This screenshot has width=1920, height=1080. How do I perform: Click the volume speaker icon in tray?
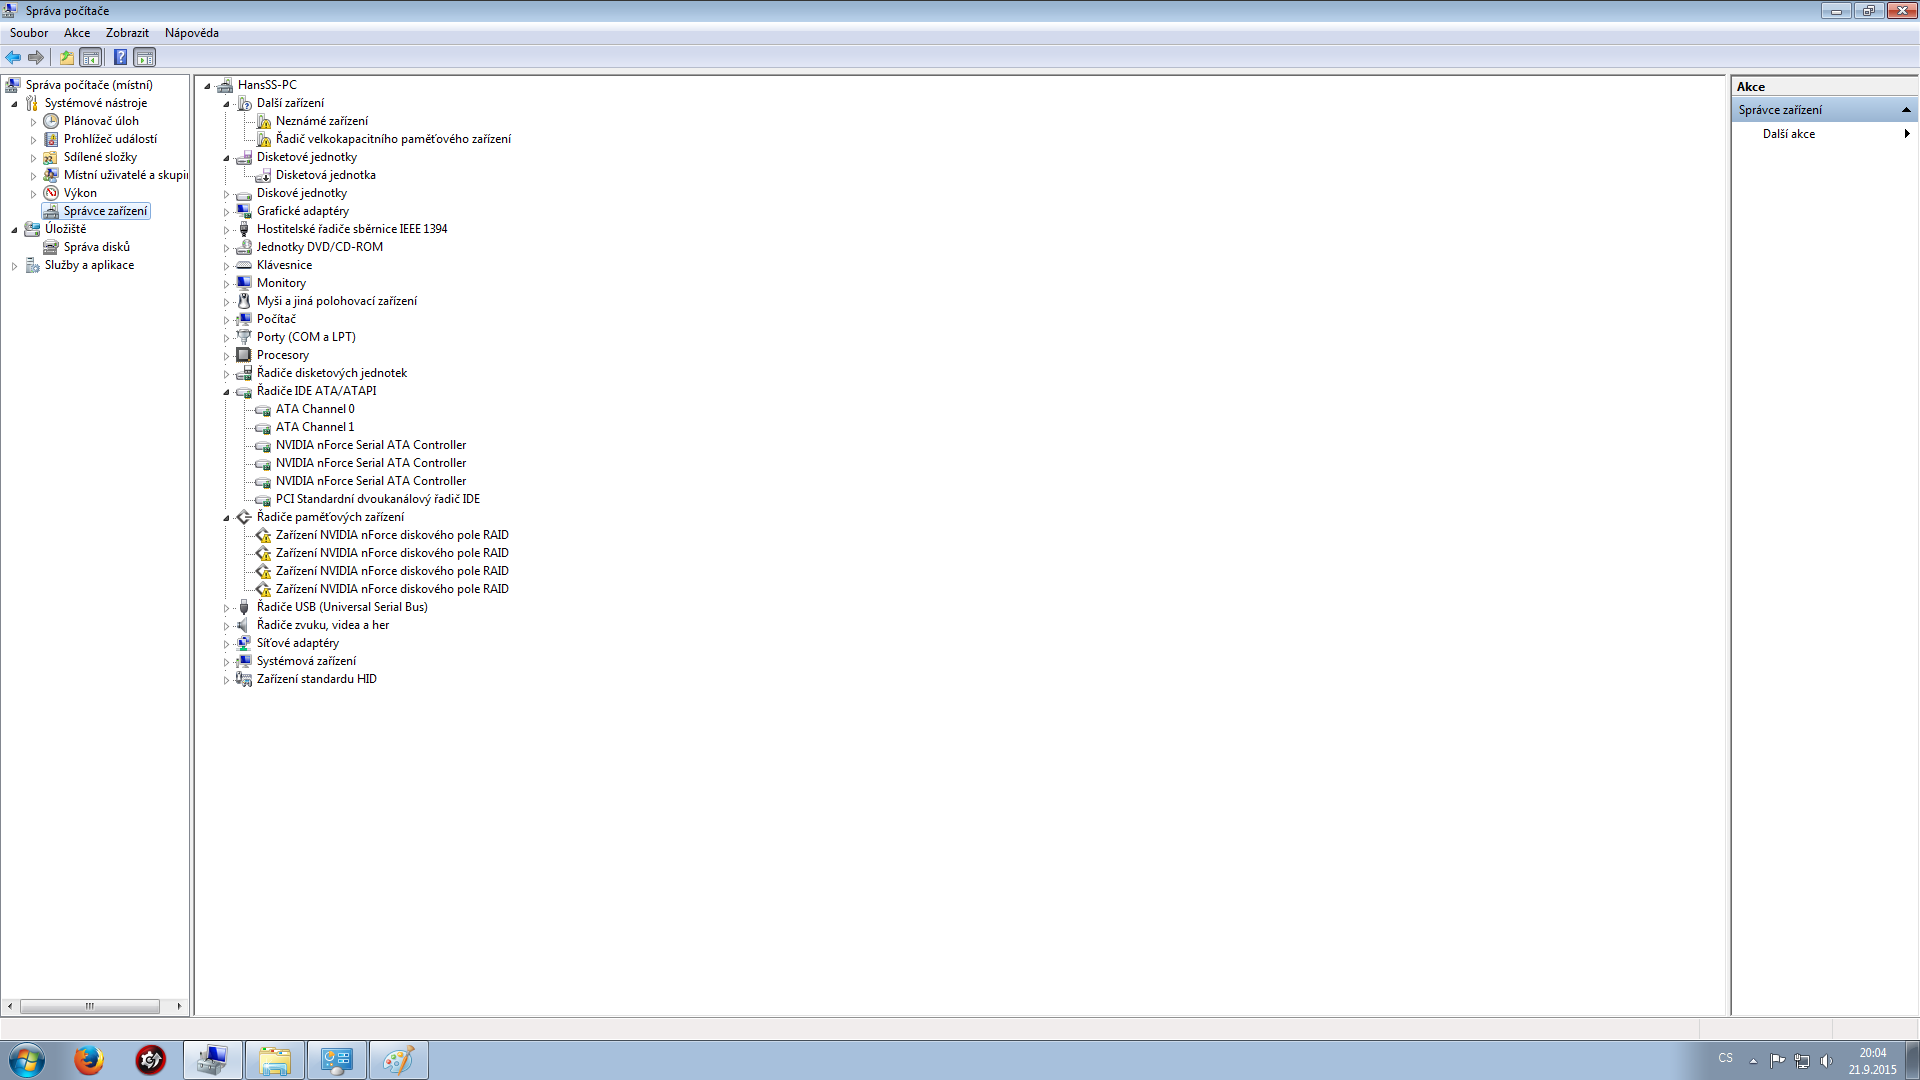(1827, 1060)
